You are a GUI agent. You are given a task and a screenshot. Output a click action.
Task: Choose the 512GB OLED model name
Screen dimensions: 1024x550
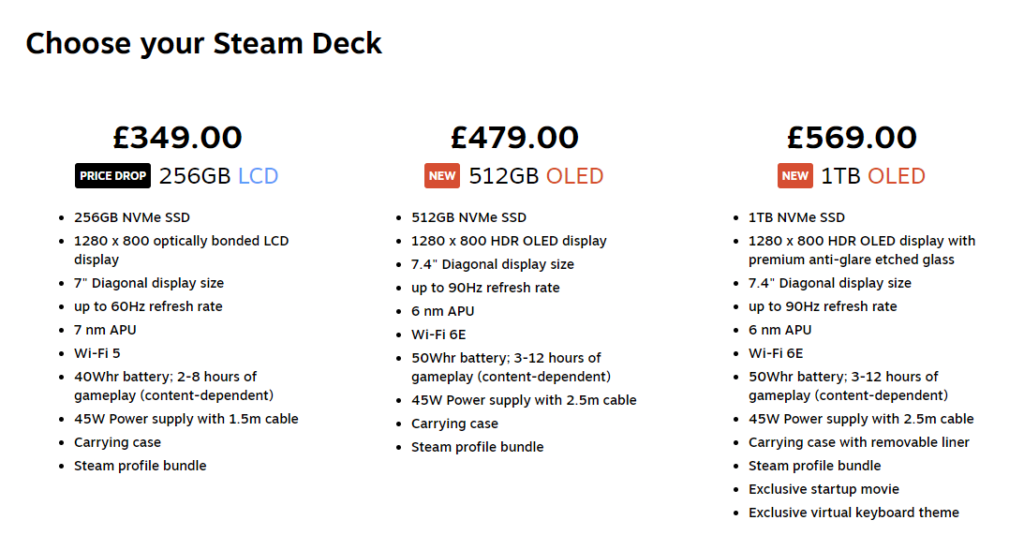point(536,176)
